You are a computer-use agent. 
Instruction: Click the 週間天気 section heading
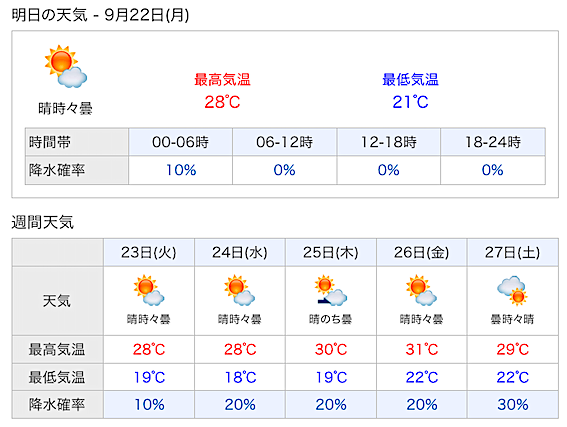pyautogui.click(x=43, y=222)
